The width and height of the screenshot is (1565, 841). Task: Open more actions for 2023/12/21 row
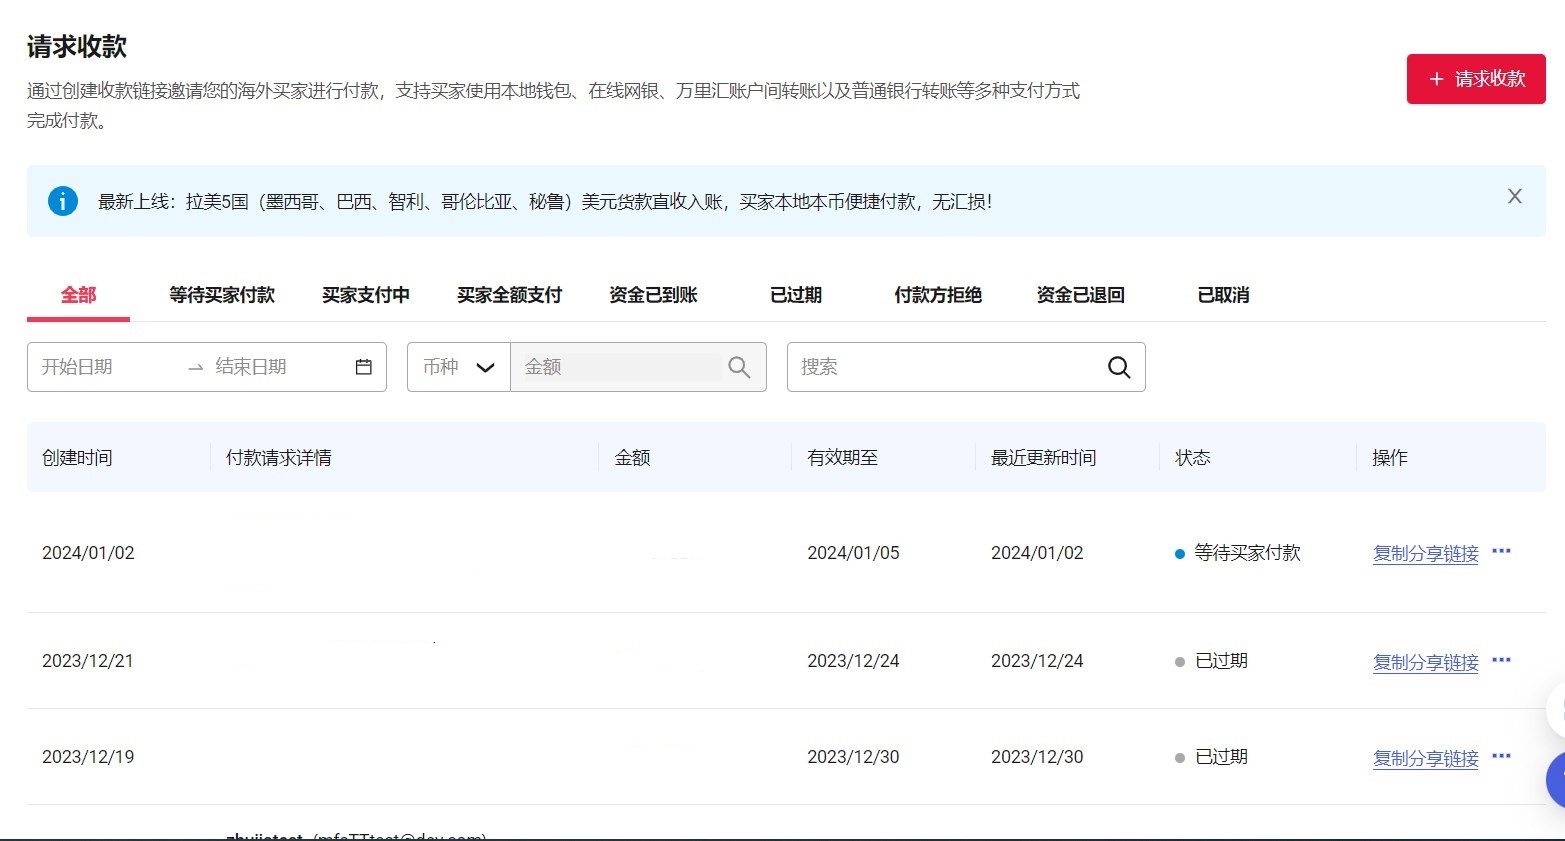pos(1501,660)
